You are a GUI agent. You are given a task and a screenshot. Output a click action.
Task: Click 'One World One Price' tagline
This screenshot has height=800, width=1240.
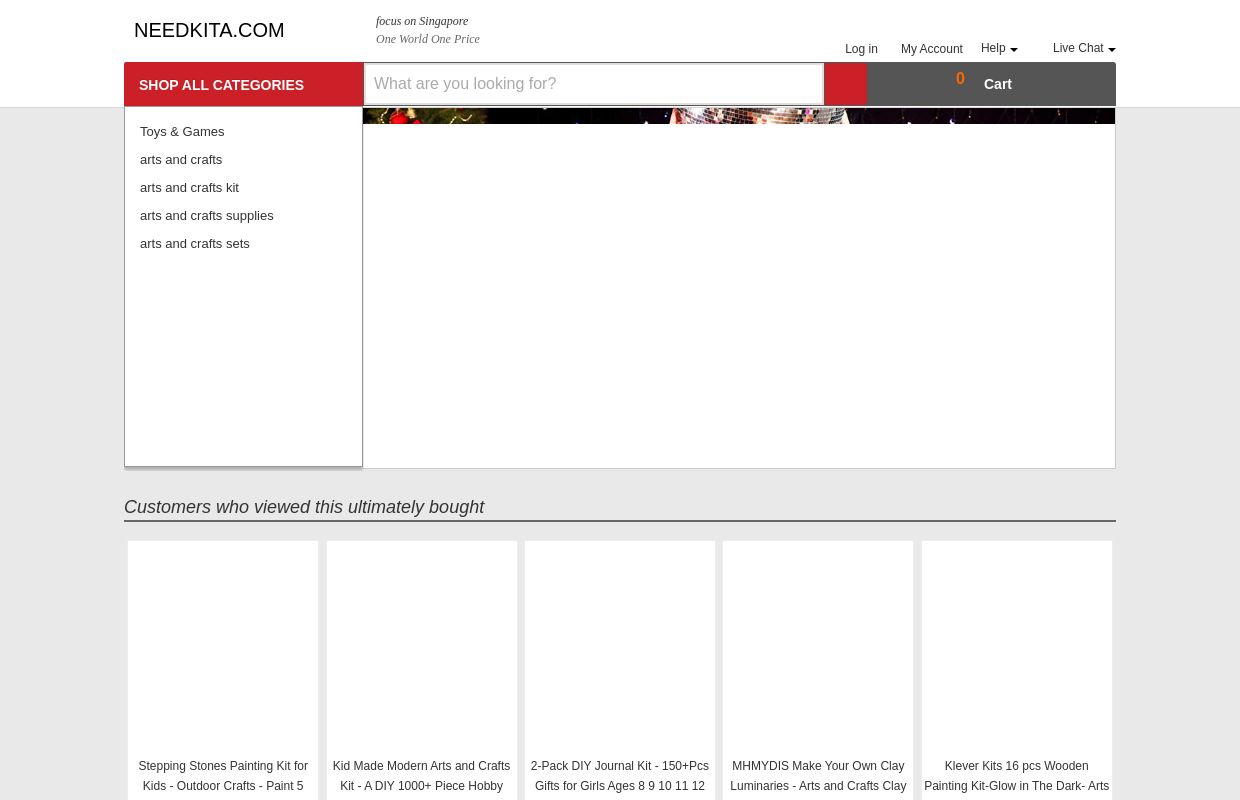click(428, 39)
